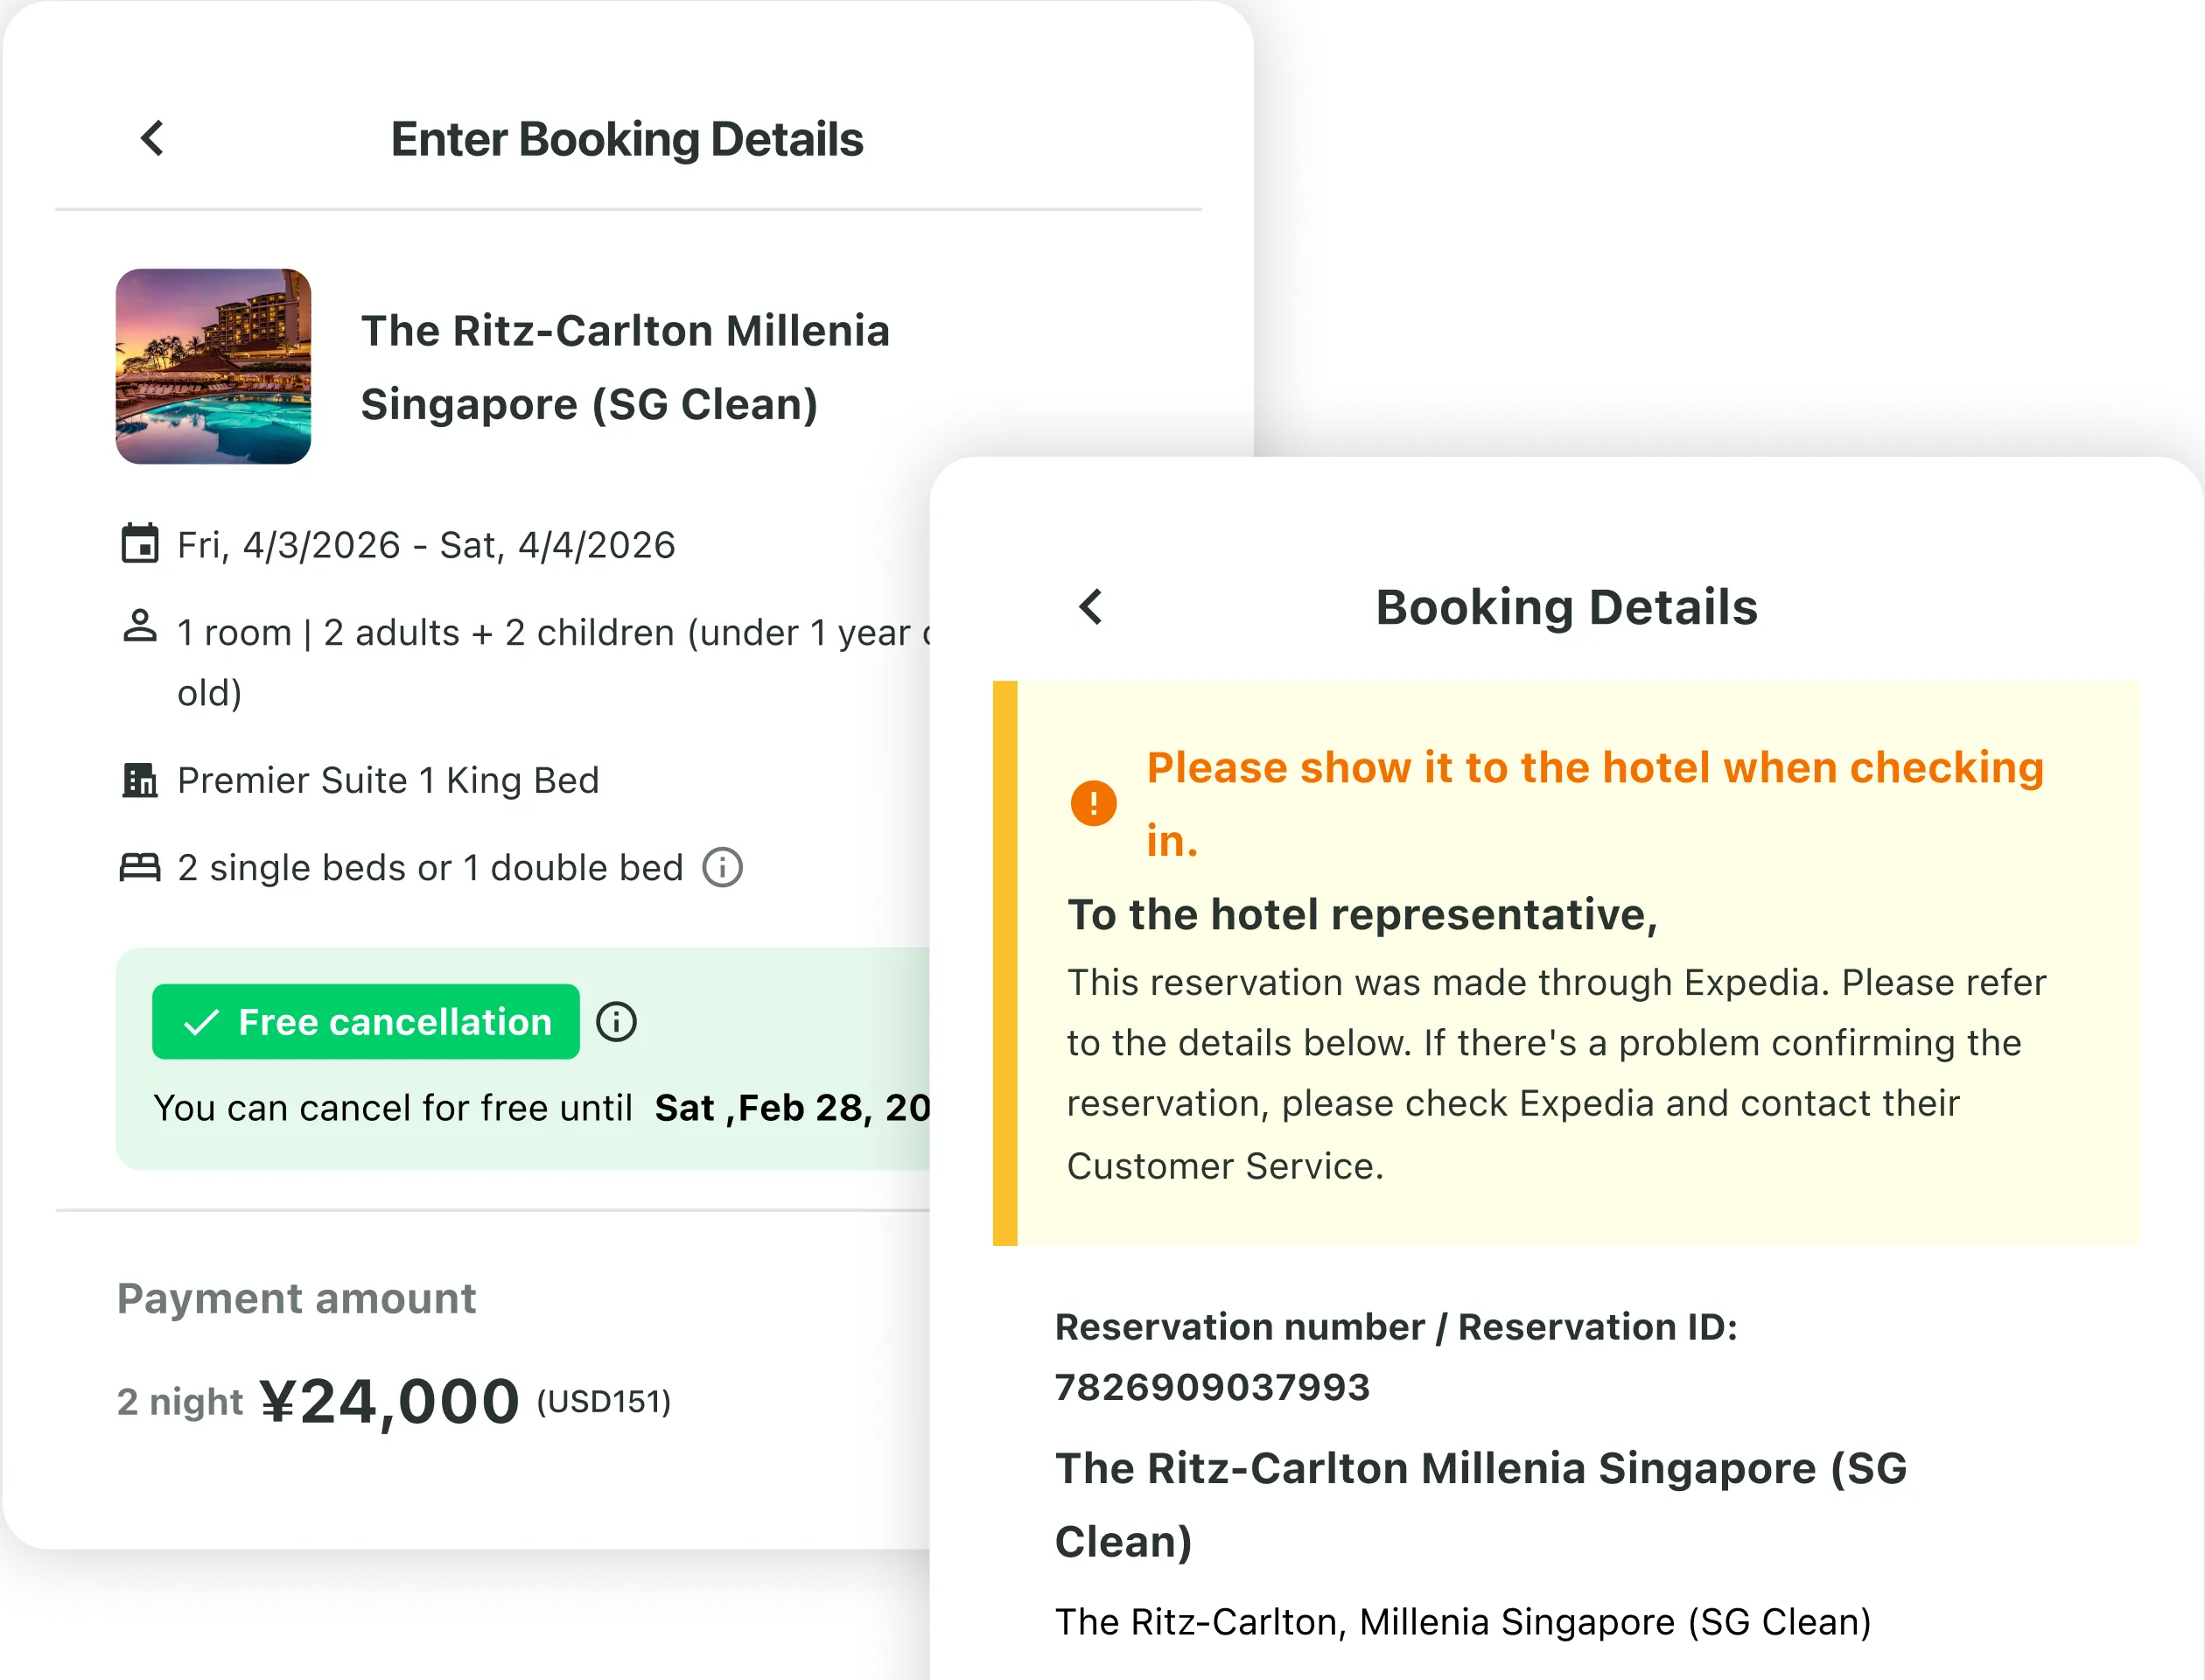The width and height of the screenshot is (2205, 1680).
Task: Click '1 room | 2 adults + 2 children' line
Action: pos(553,662)
